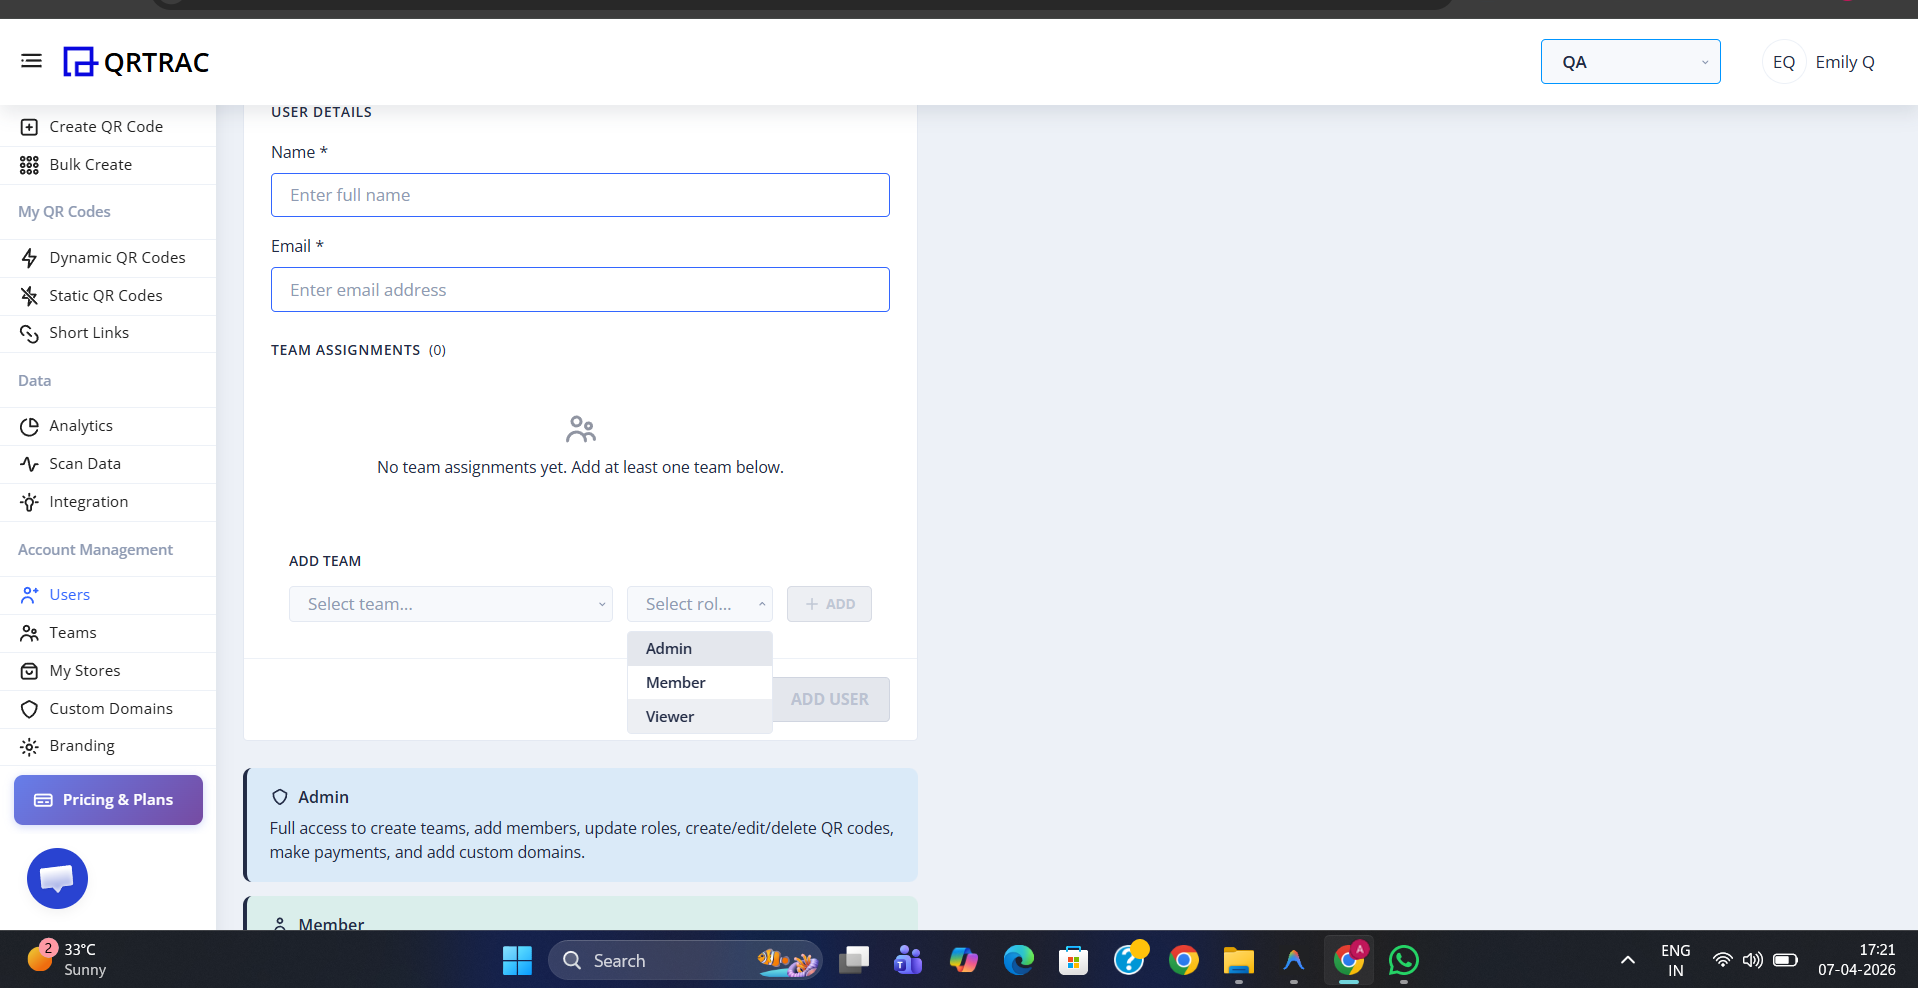1918x988 pixels.
Task: Select the Integration icon in sidebar
Action: point(29,501)
